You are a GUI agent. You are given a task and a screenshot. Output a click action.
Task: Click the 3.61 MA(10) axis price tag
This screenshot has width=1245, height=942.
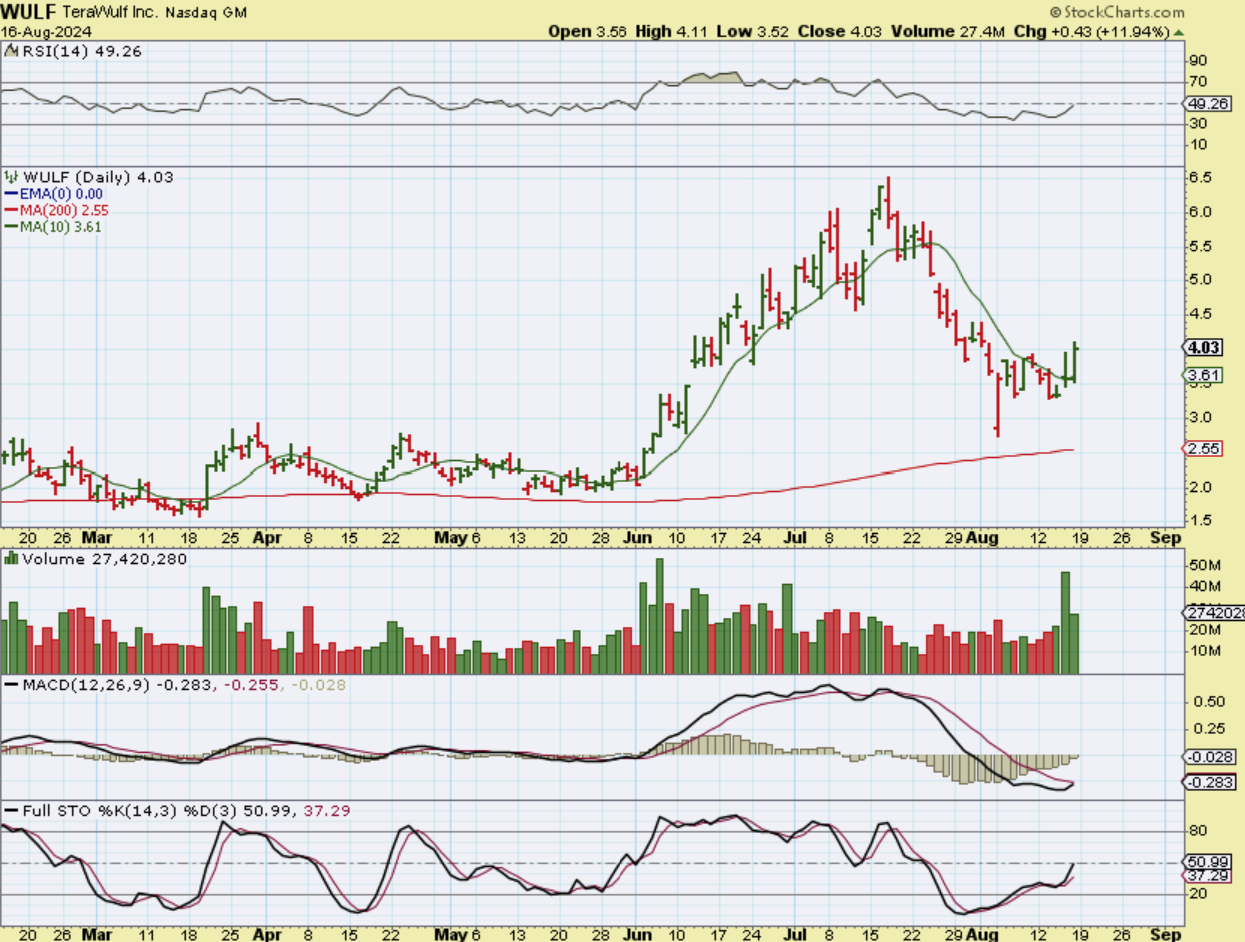point(1202,376)
